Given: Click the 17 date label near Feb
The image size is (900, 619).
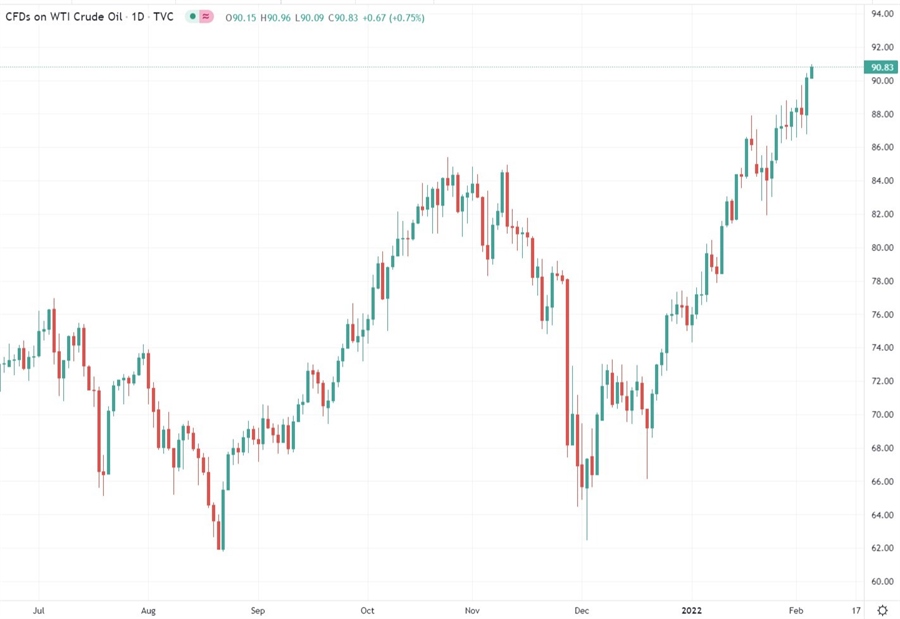Looking at the screenshot, I should coord(855,610).
